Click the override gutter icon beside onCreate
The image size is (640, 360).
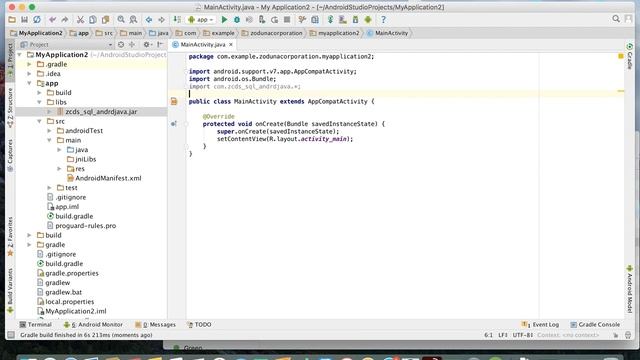(174, 124)
